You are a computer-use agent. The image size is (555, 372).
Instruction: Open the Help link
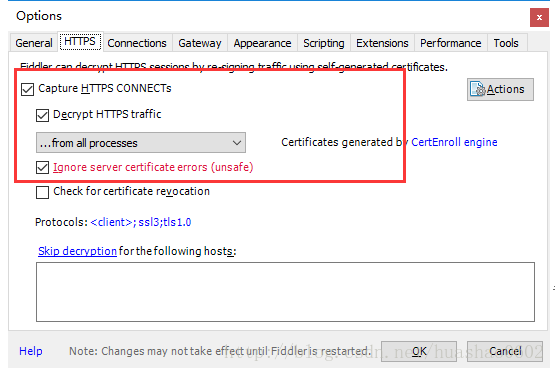point(31,351)
